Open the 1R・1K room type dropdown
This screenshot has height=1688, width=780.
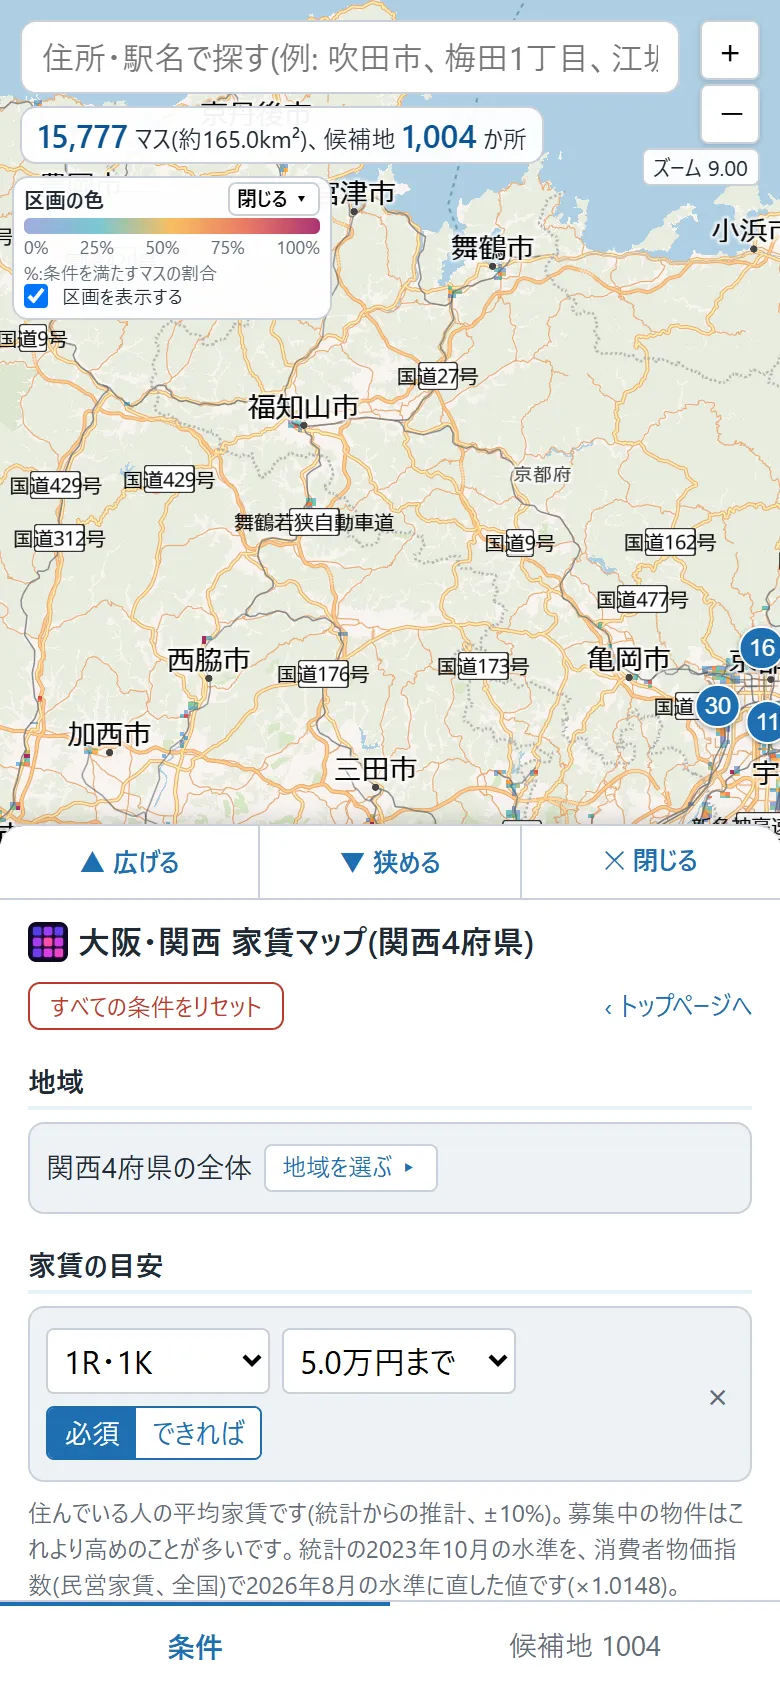pos(158,1361)
